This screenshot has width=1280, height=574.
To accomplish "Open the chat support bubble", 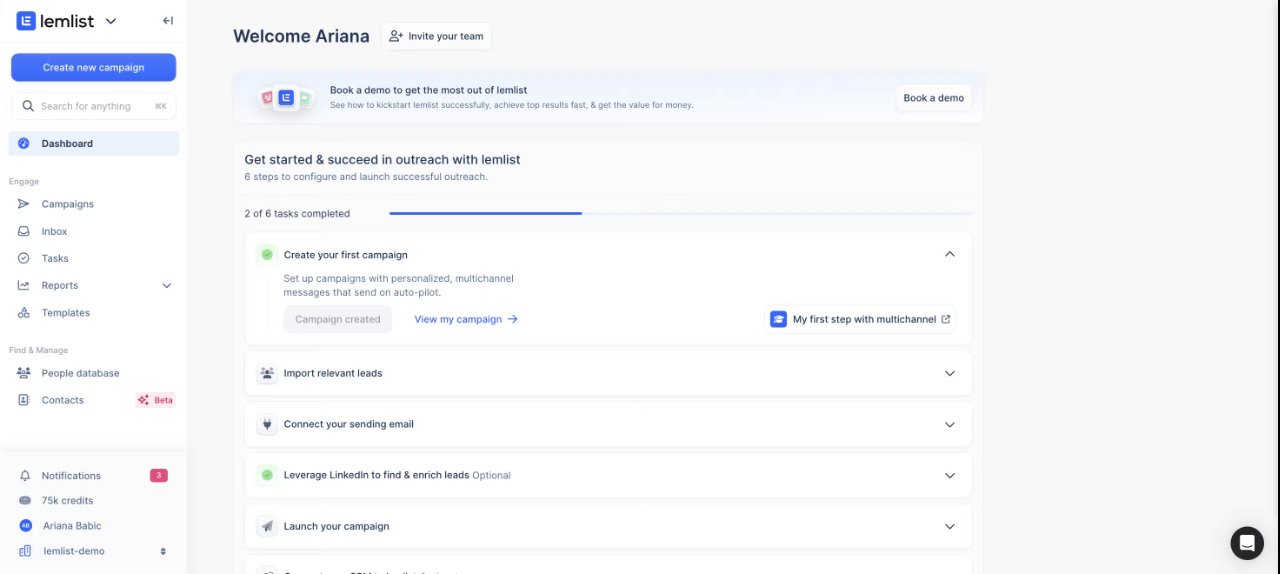I will (1247, 543).
